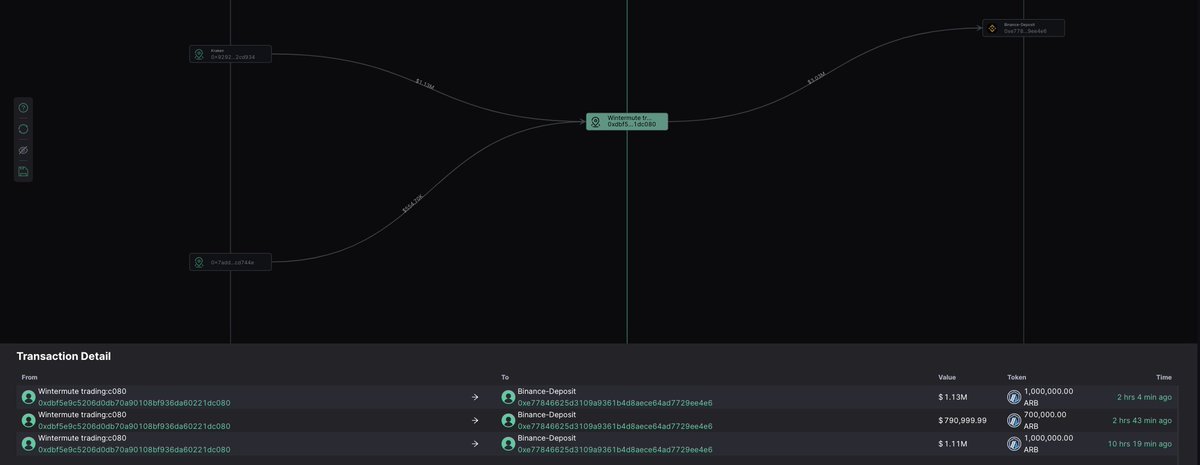Click the 2 hrs 4 min ago timestamp
This screenshot has height=465, width=1200.
[1144, 397]
